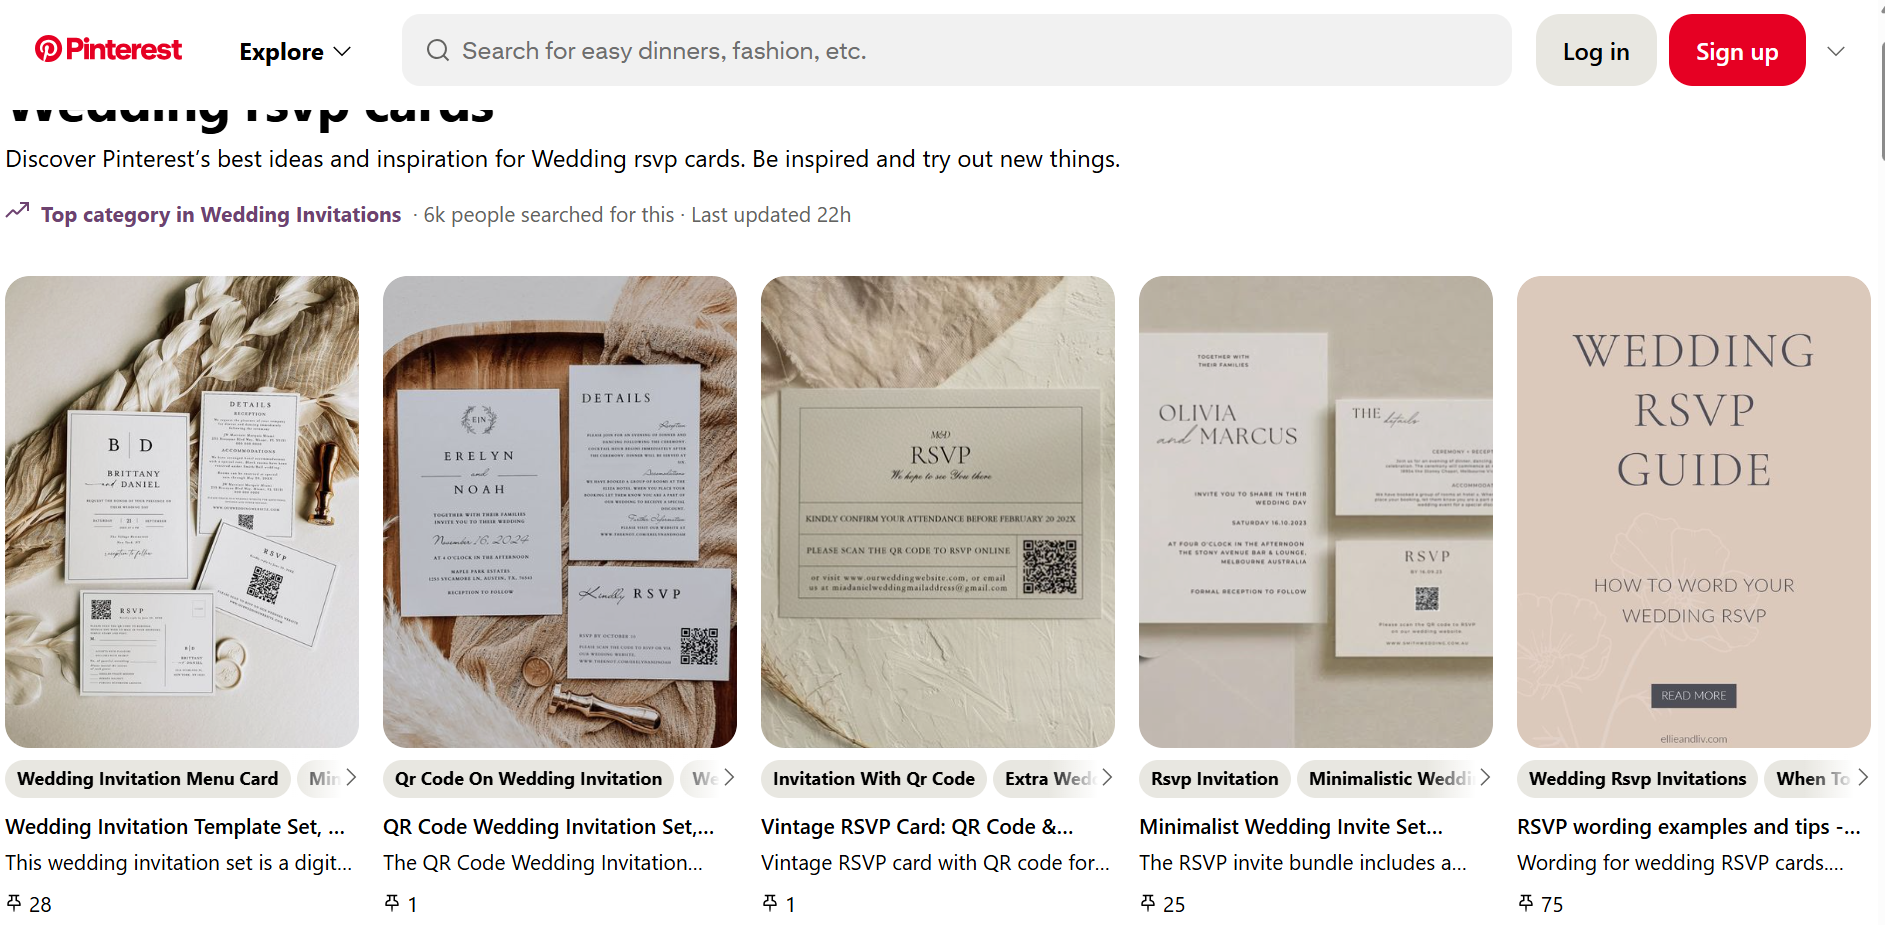The height and width of the screenshot is (925, 1885).
Task: Select the Wedding Rsvp Invitations tag
Action: [1638, 779]
